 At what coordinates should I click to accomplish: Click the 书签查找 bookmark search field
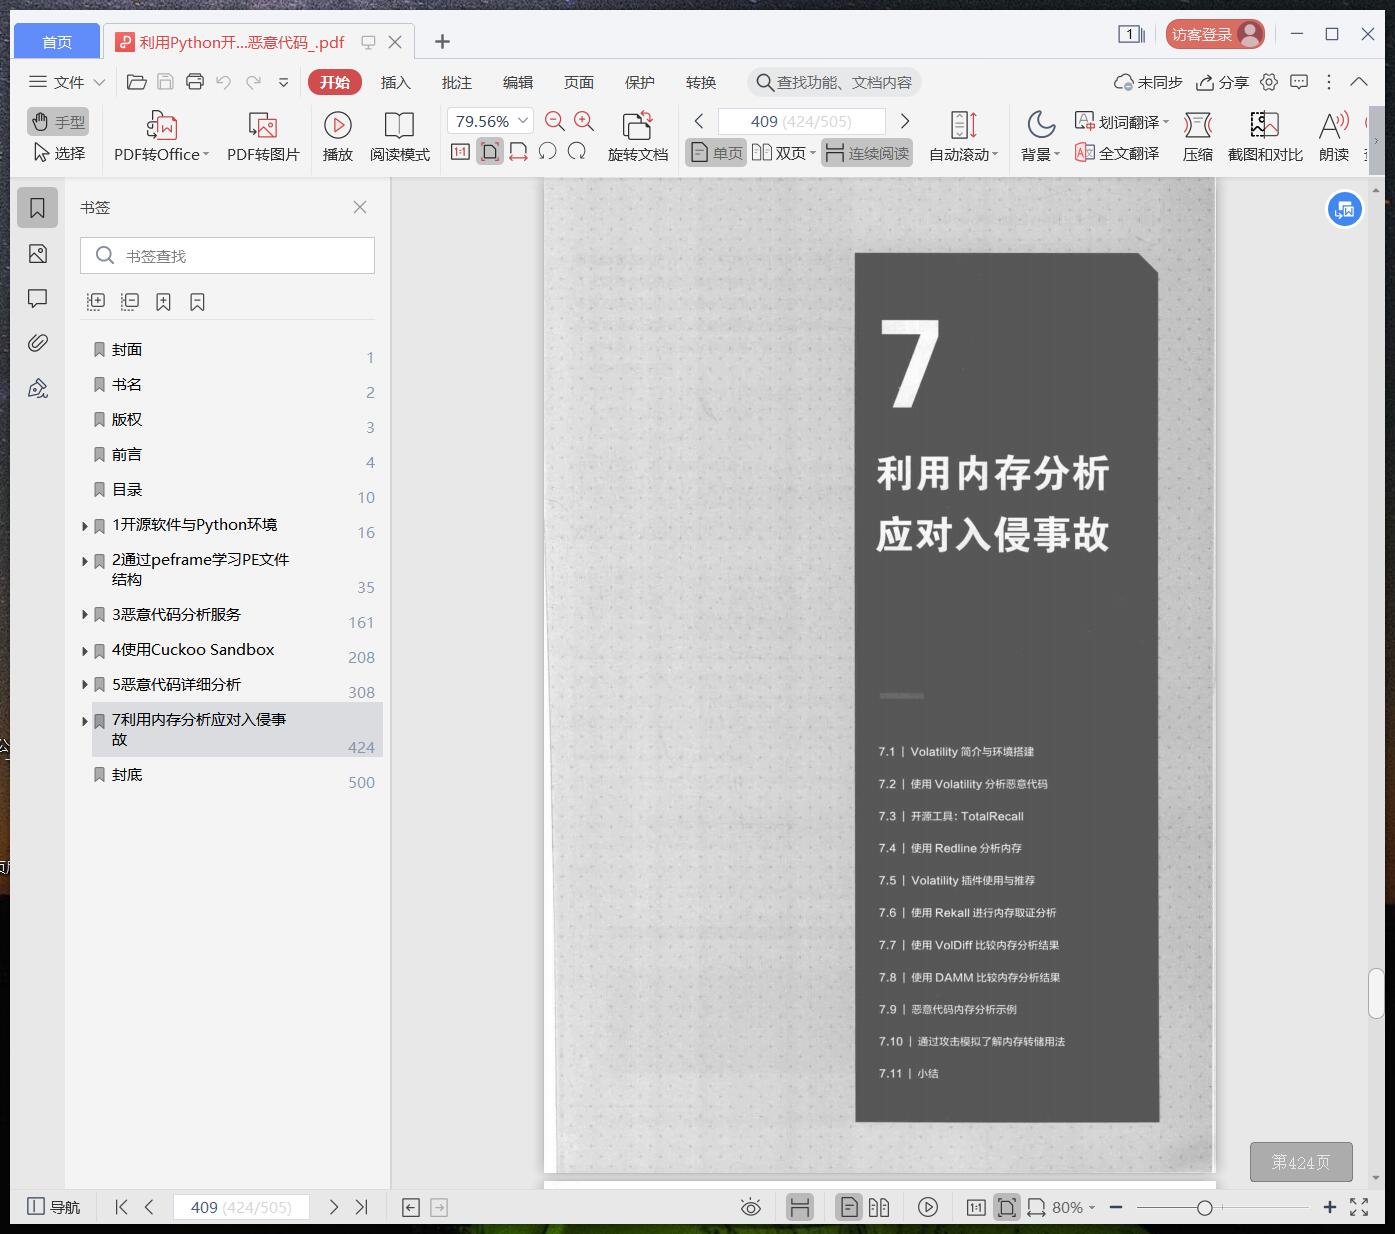coord(227,256)
